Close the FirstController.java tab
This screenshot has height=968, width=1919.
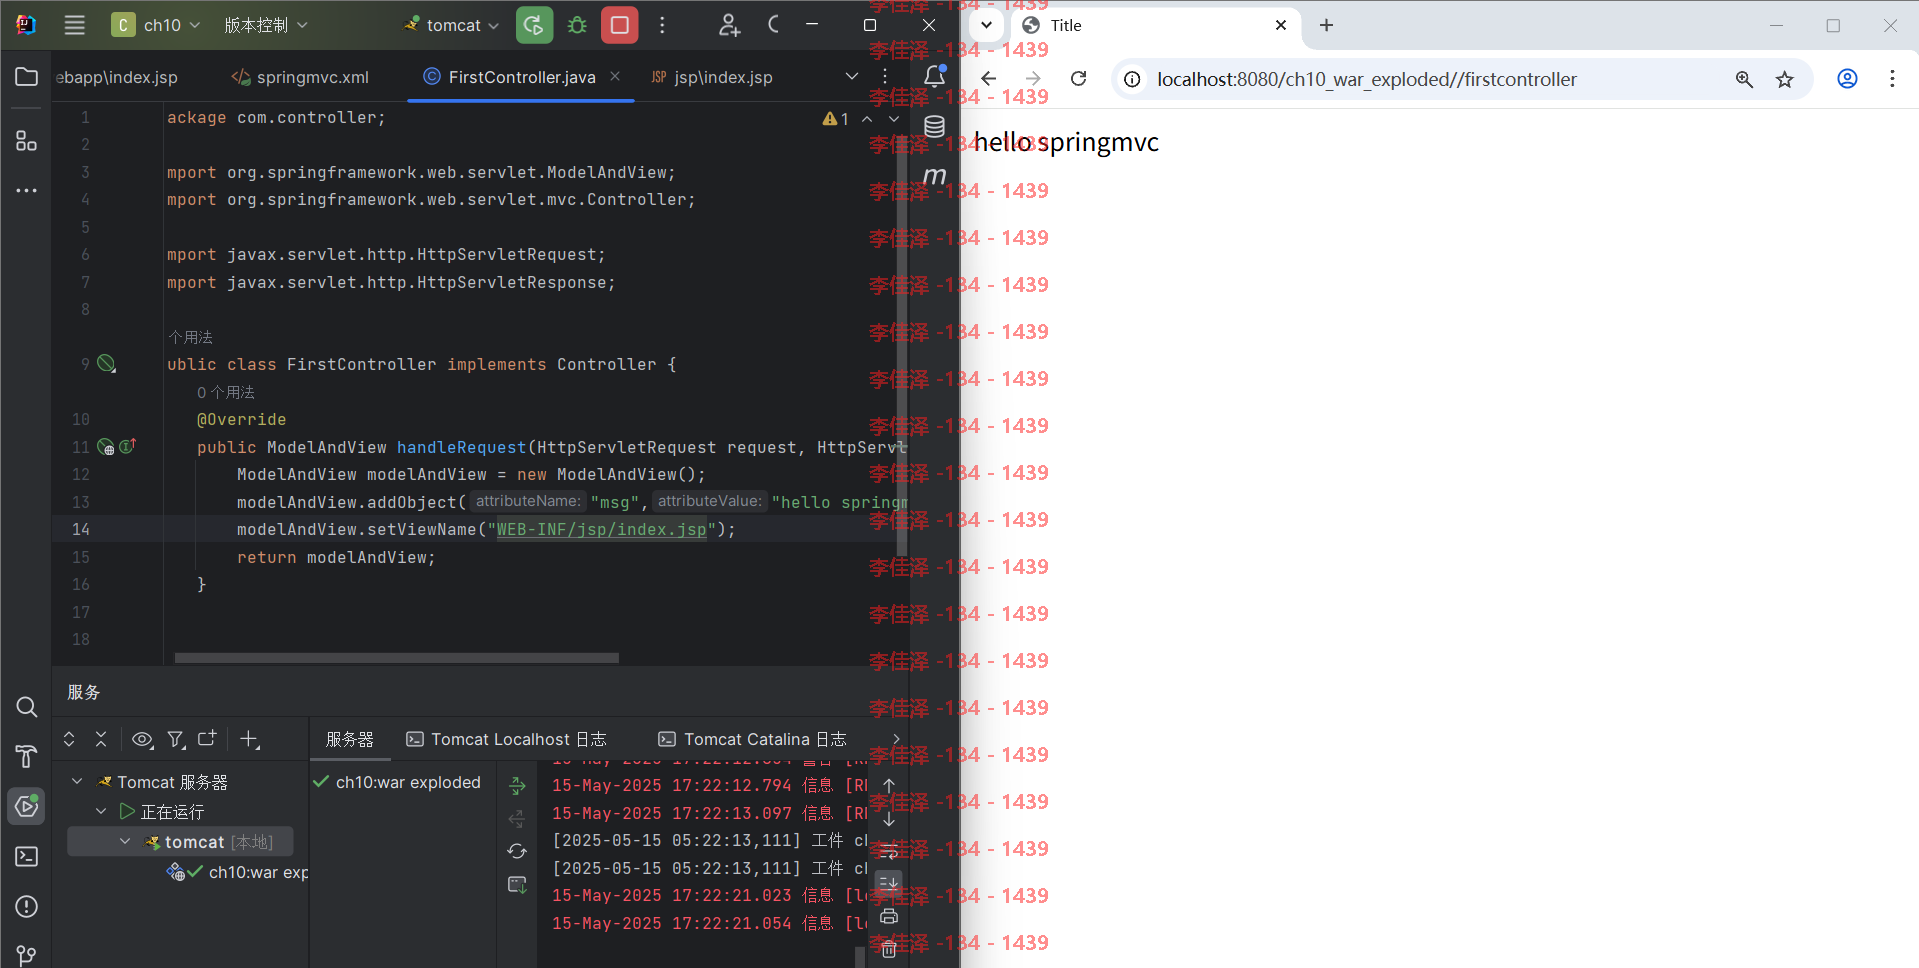615,76
